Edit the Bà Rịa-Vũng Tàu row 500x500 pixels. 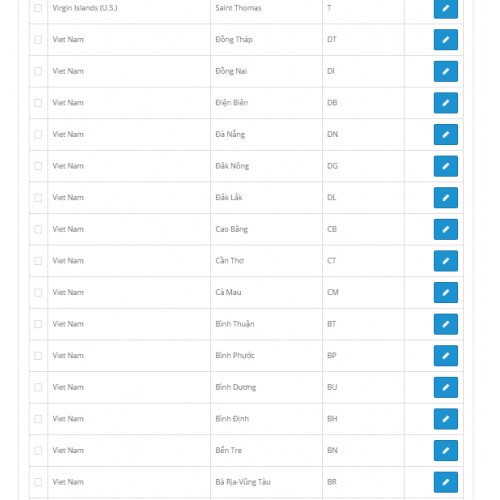tap(446, 482)
